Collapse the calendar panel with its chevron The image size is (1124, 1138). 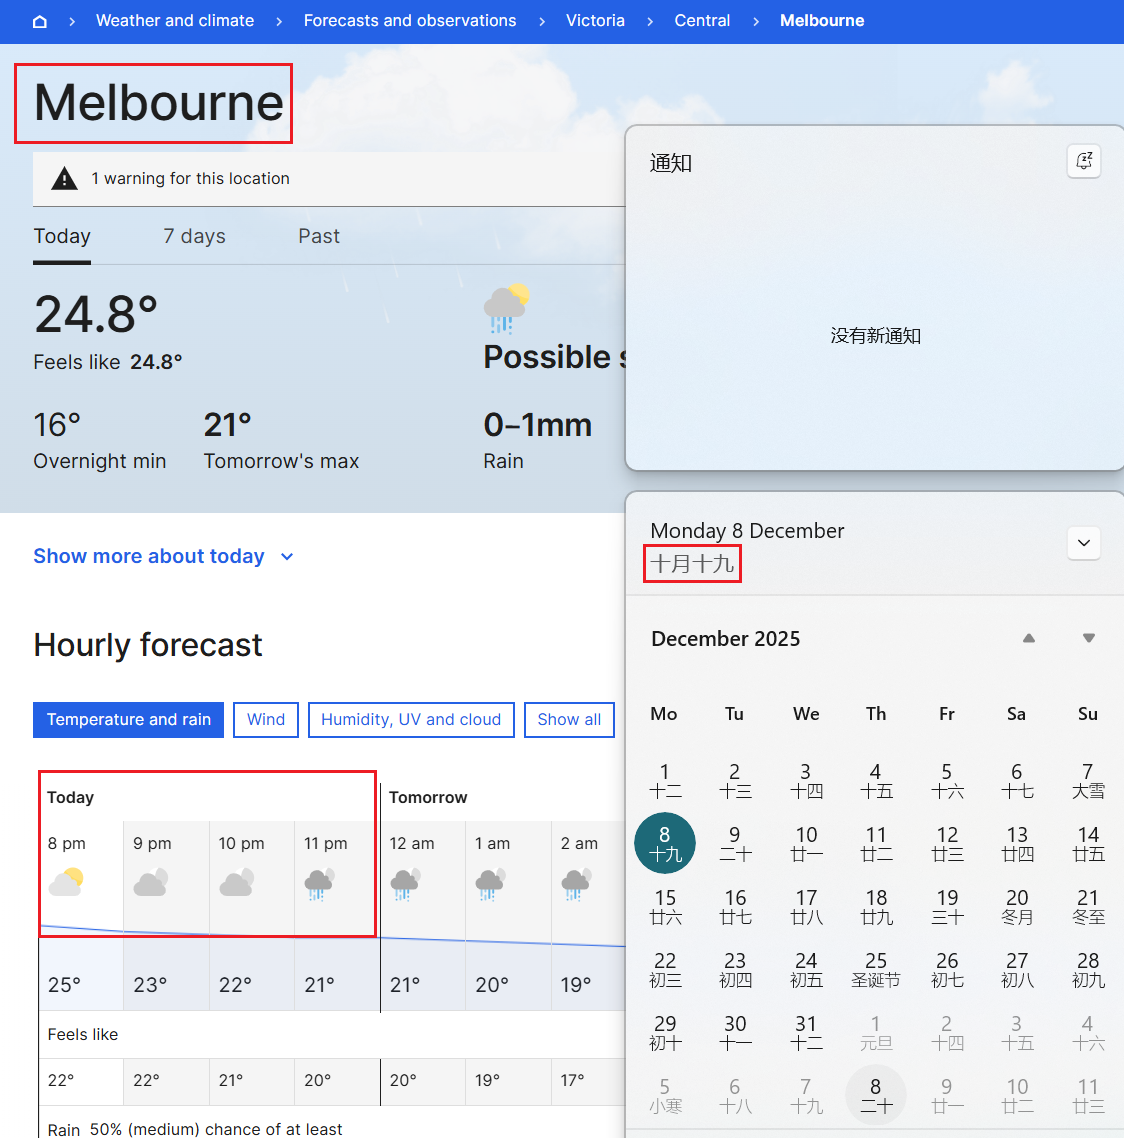pyautogui.click(x=1083, y=542)
